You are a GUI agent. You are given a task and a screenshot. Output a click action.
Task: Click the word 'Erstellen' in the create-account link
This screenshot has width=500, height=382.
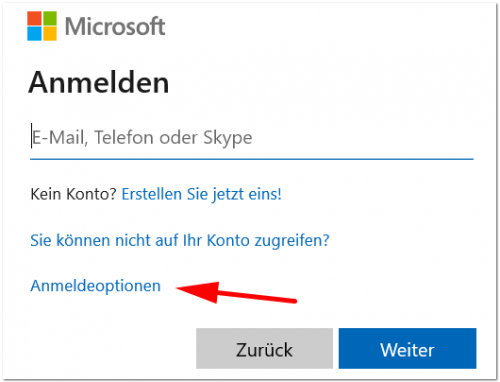151,194
